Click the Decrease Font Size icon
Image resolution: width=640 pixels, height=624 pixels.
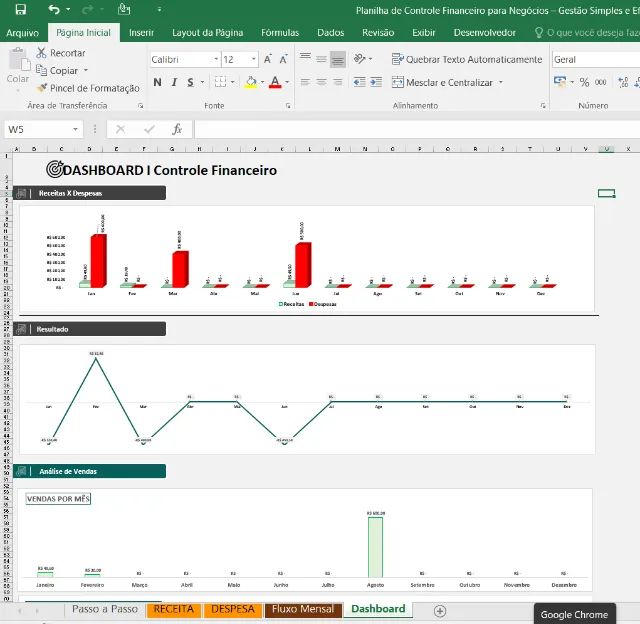click(284, 60)
